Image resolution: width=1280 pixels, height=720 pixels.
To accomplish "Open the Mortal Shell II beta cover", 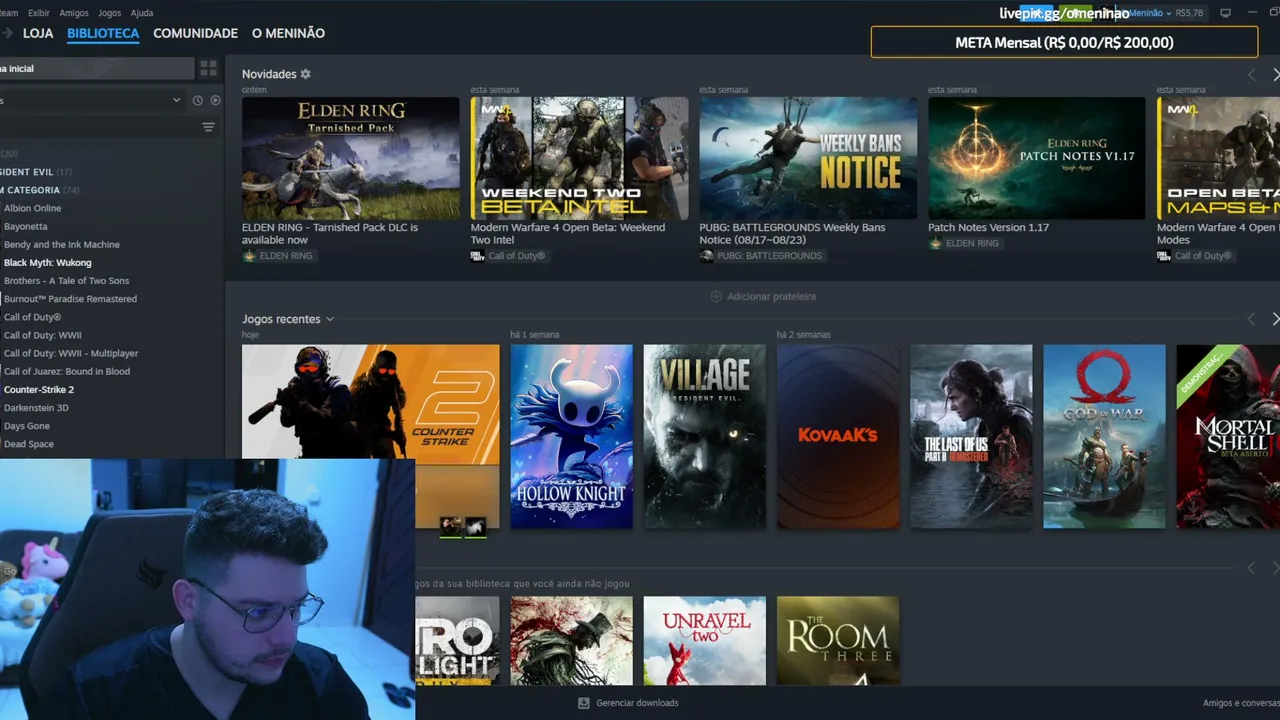I will pos(1228,437).
